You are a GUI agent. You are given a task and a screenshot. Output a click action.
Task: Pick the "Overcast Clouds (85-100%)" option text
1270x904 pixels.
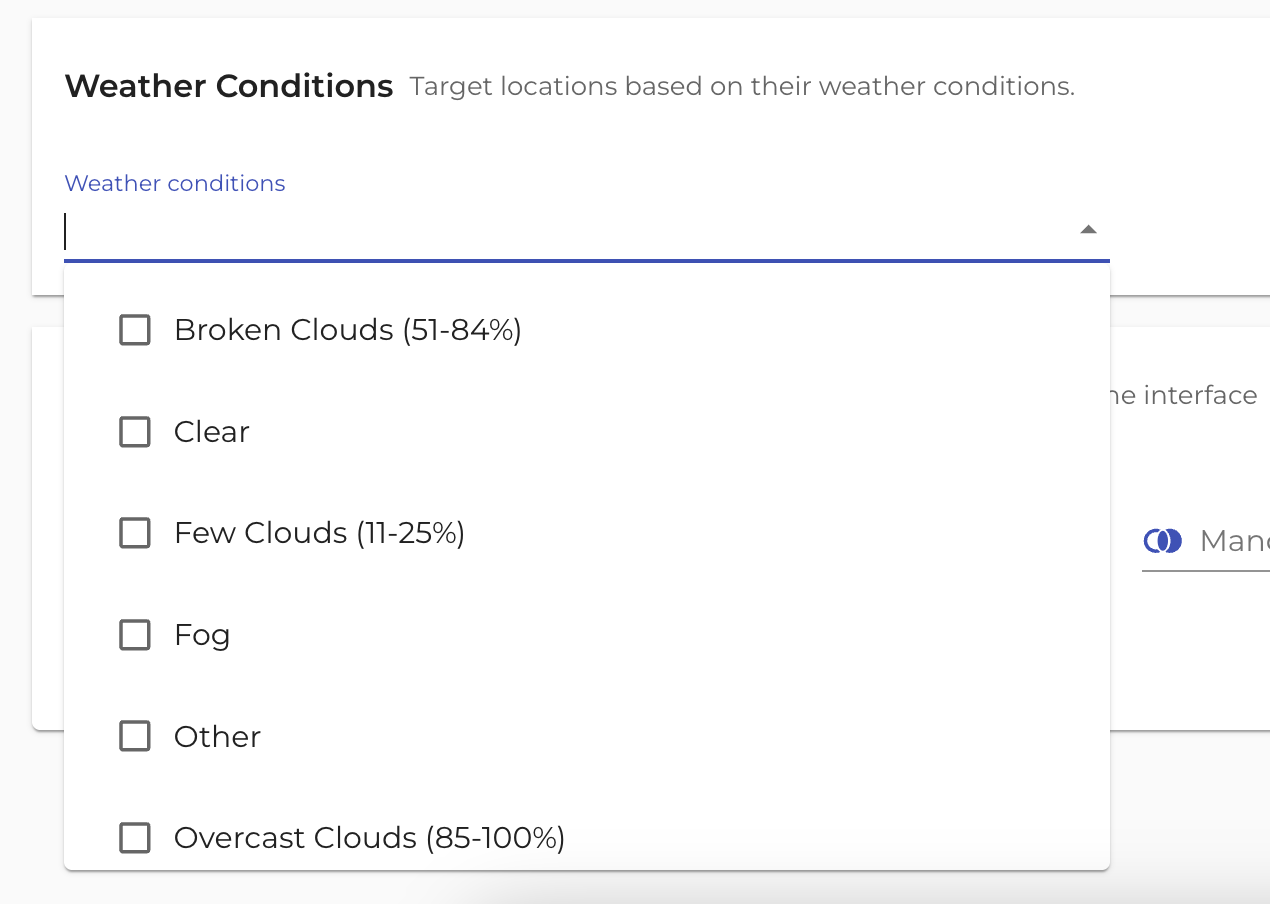[x=369, y=838]
